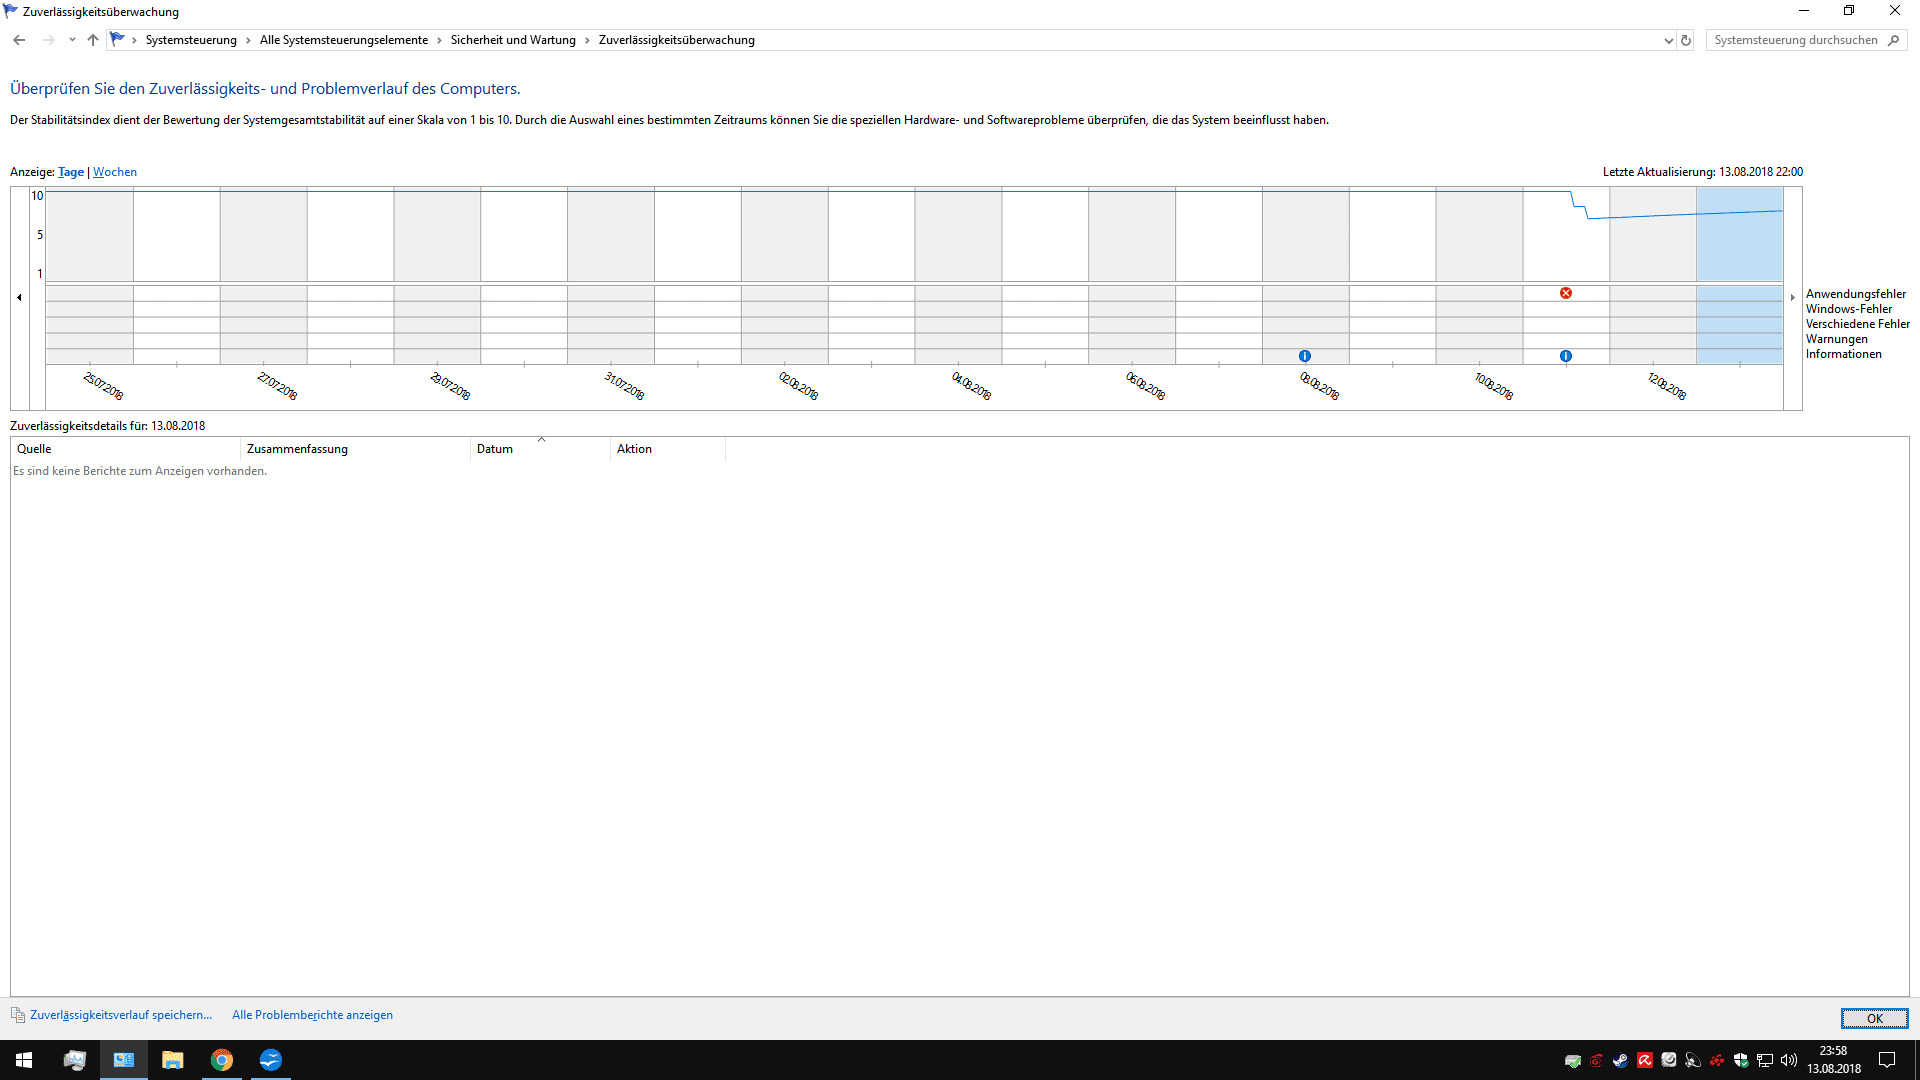1920x1080 pixels.
Task: Switch the chart view to Tage
Action: pos(71,172)
